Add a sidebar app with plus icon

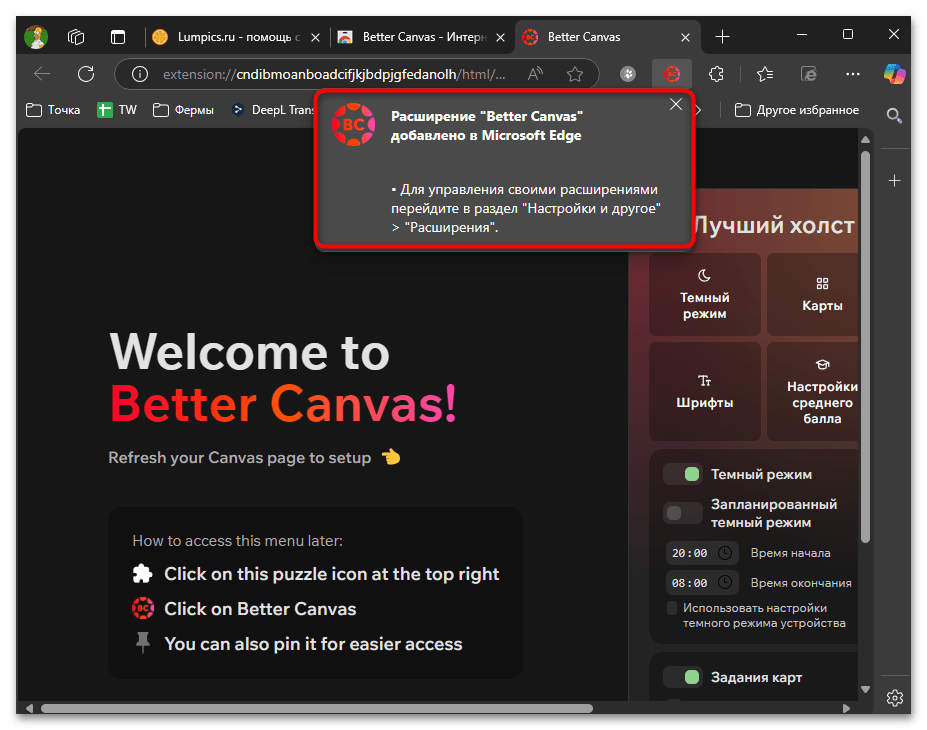tap(894, 180)
